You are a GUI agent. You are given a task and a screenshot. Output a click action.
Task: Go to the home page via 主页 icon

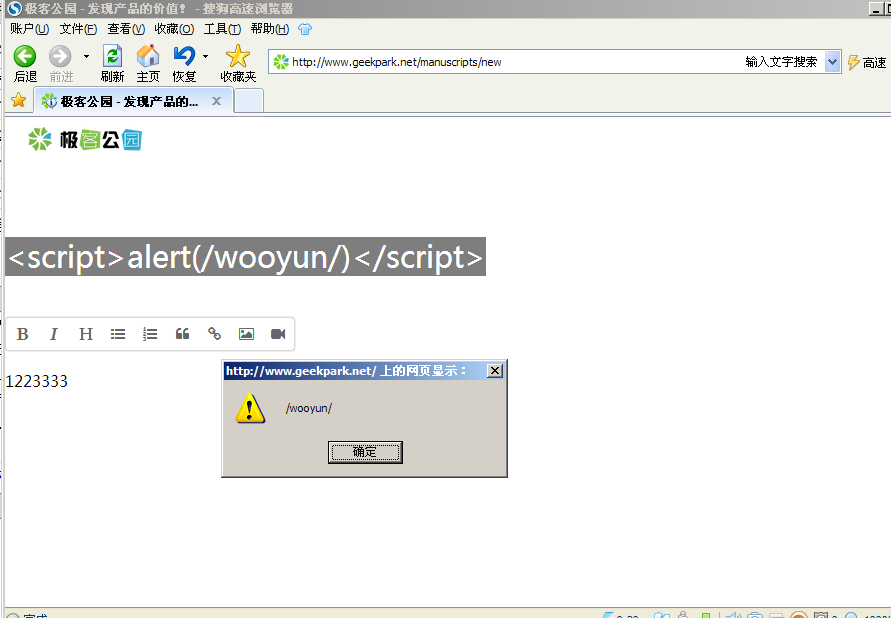point(148,56)
